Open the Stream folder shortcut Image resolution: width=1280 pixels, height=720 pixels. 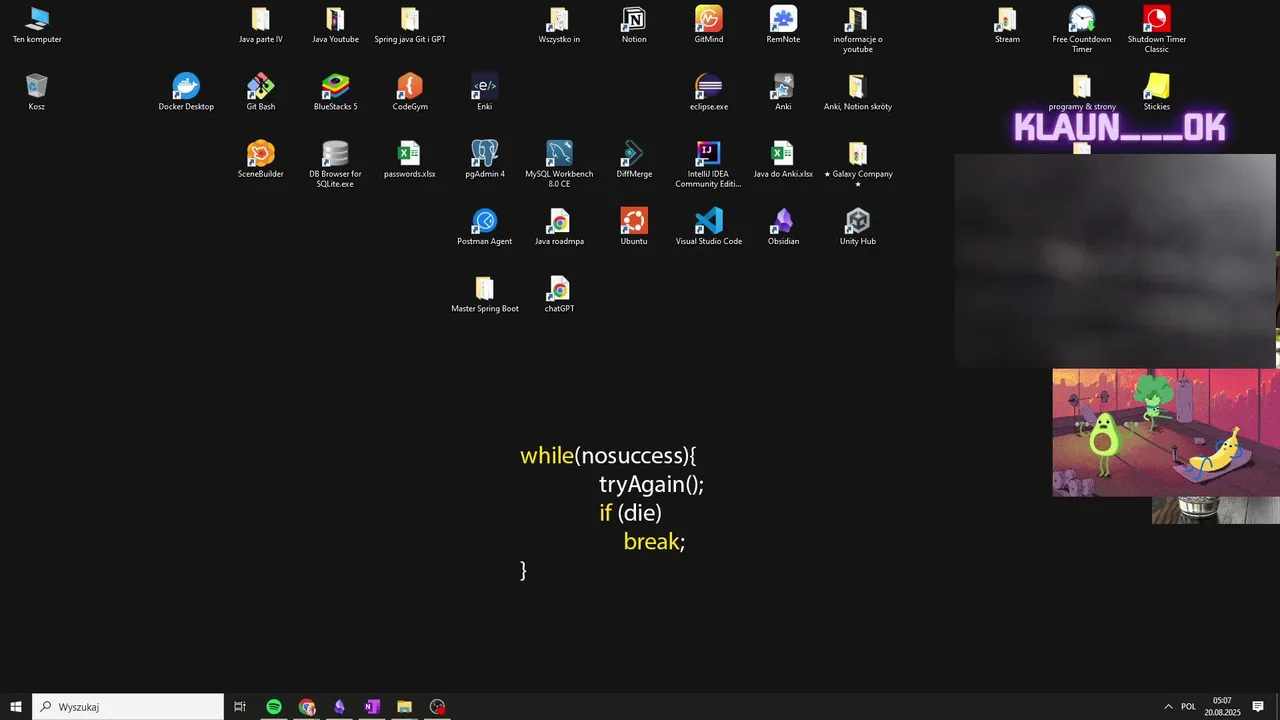(x=1007, y=26)
